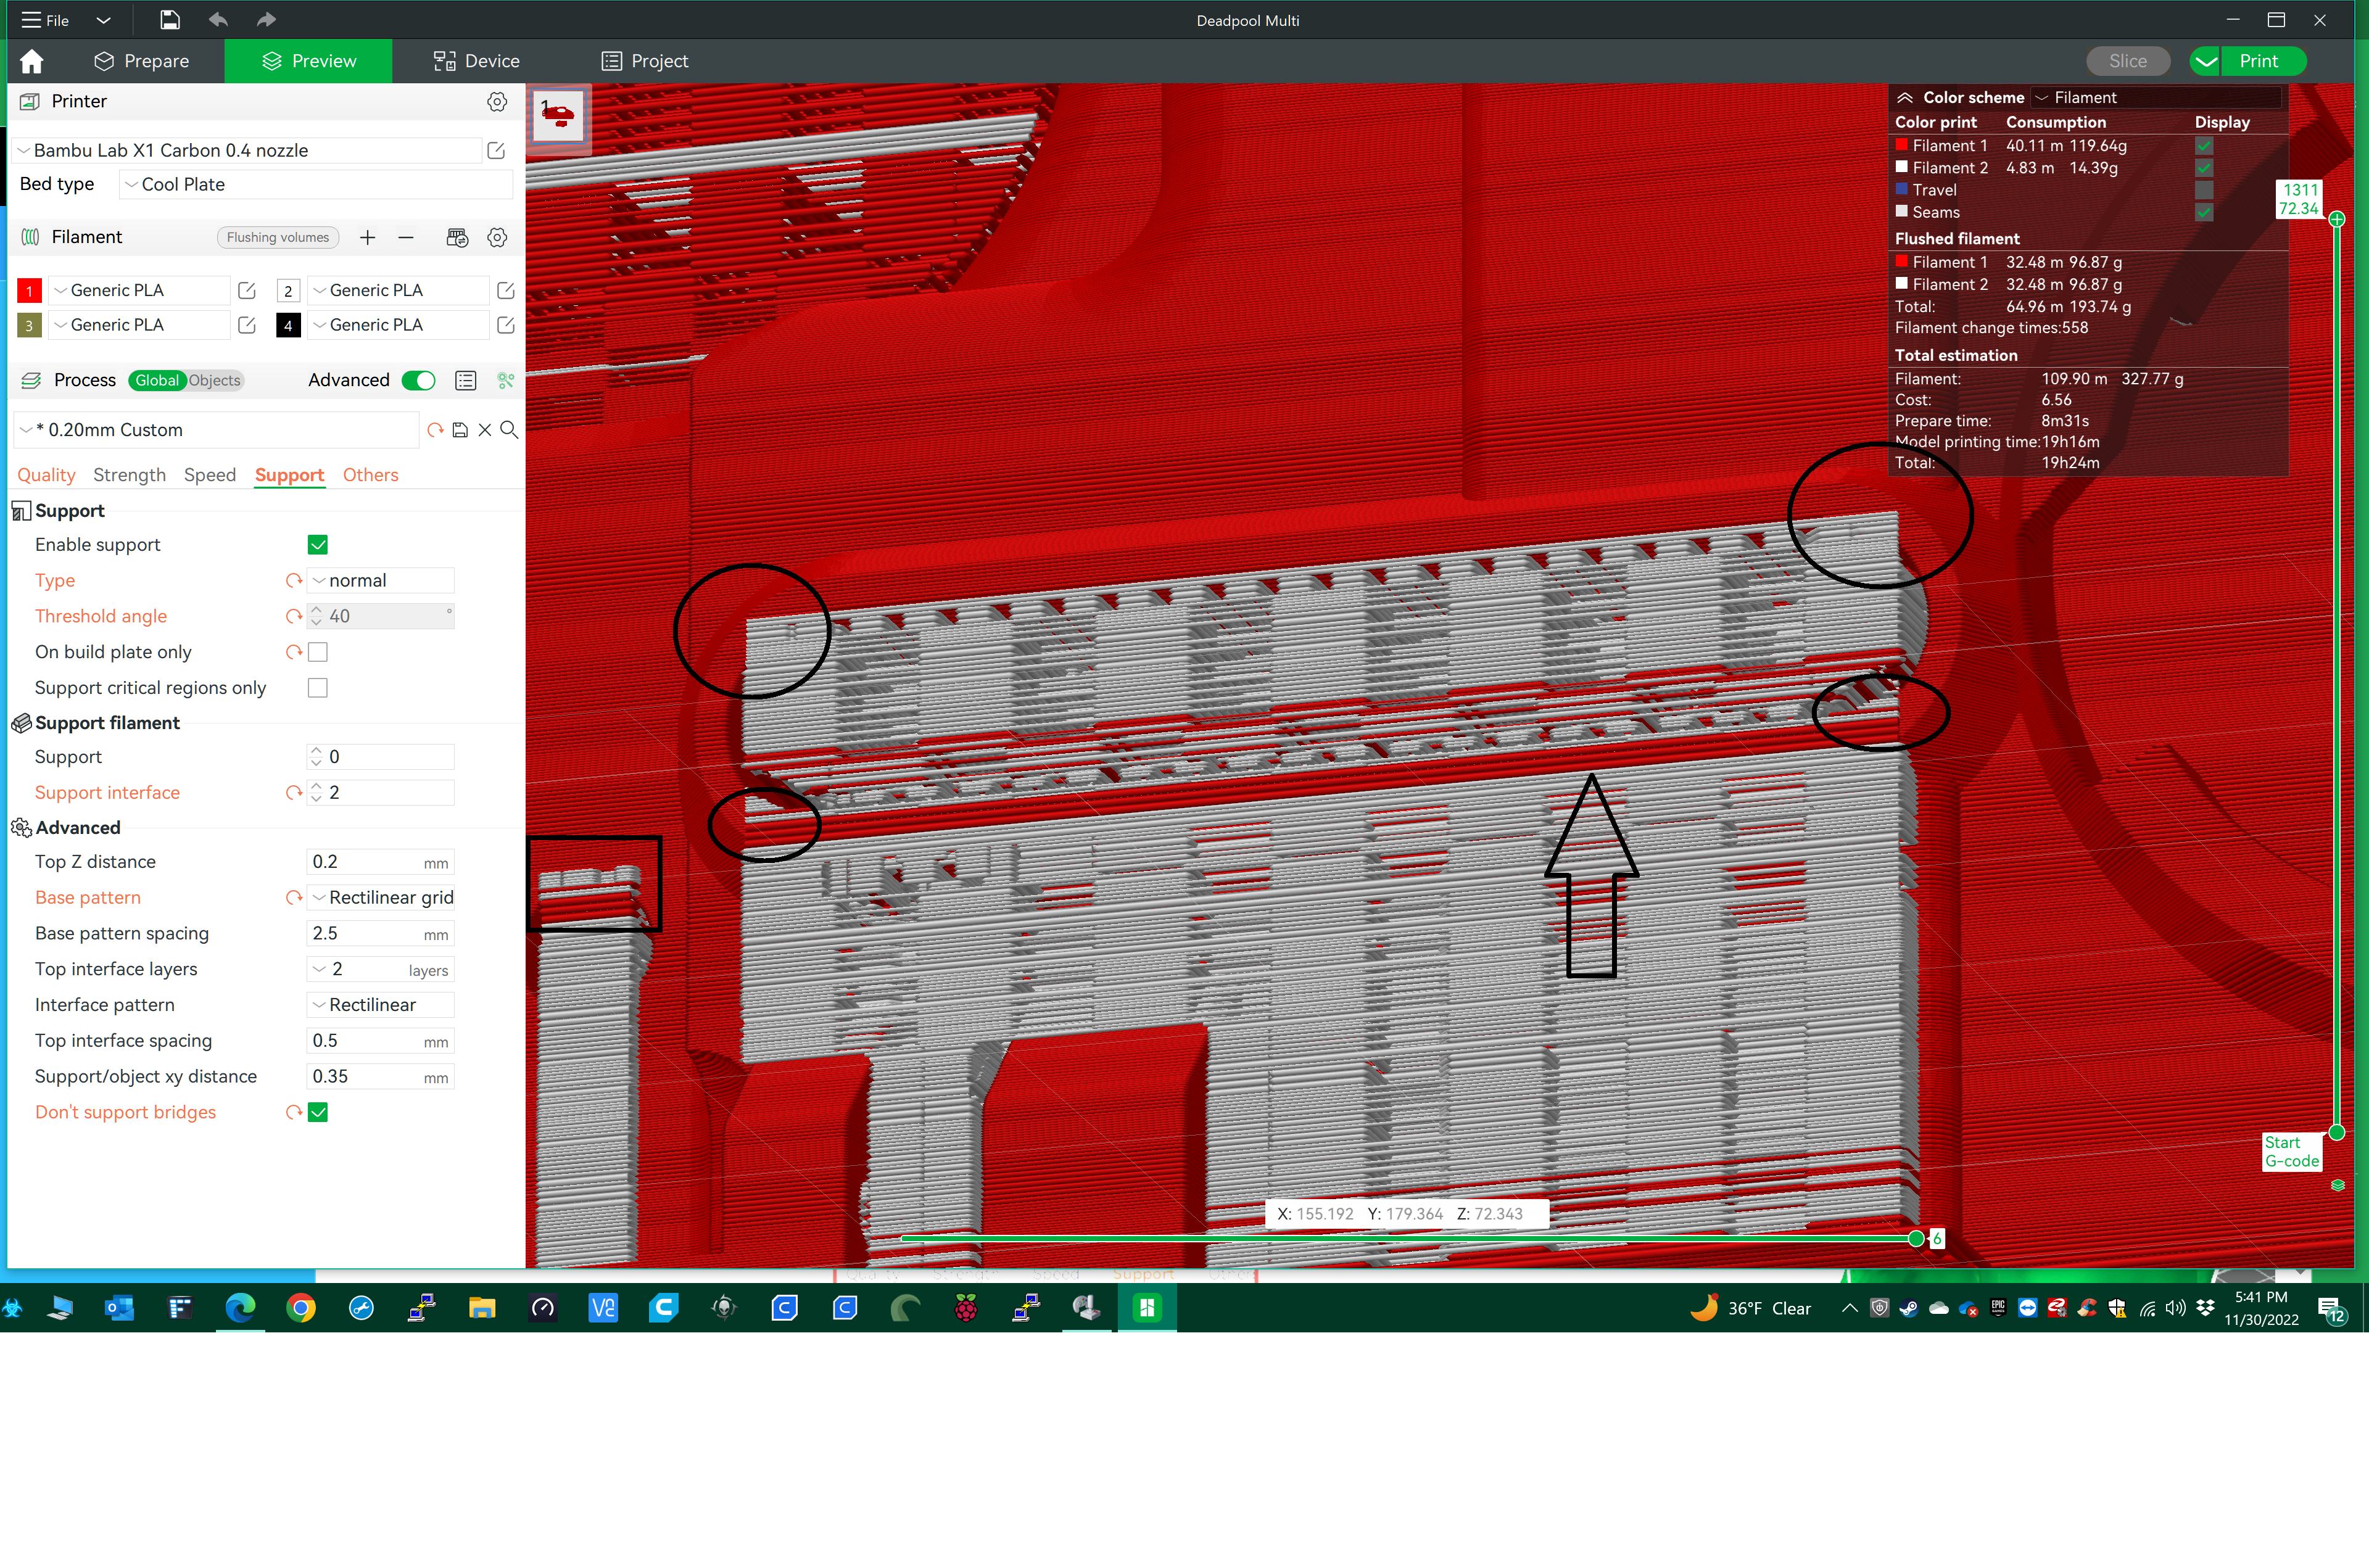2369x1568 pixels.
Task: Reset Threshold angle to default
Action: [294, 616]
